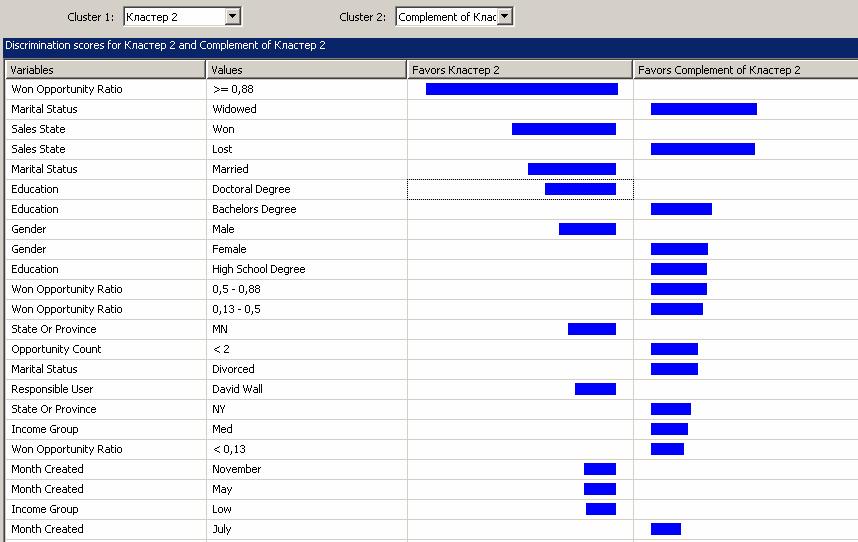Sort by the Variables column header
Screen dimensions: 858x542
pos(106,70)
